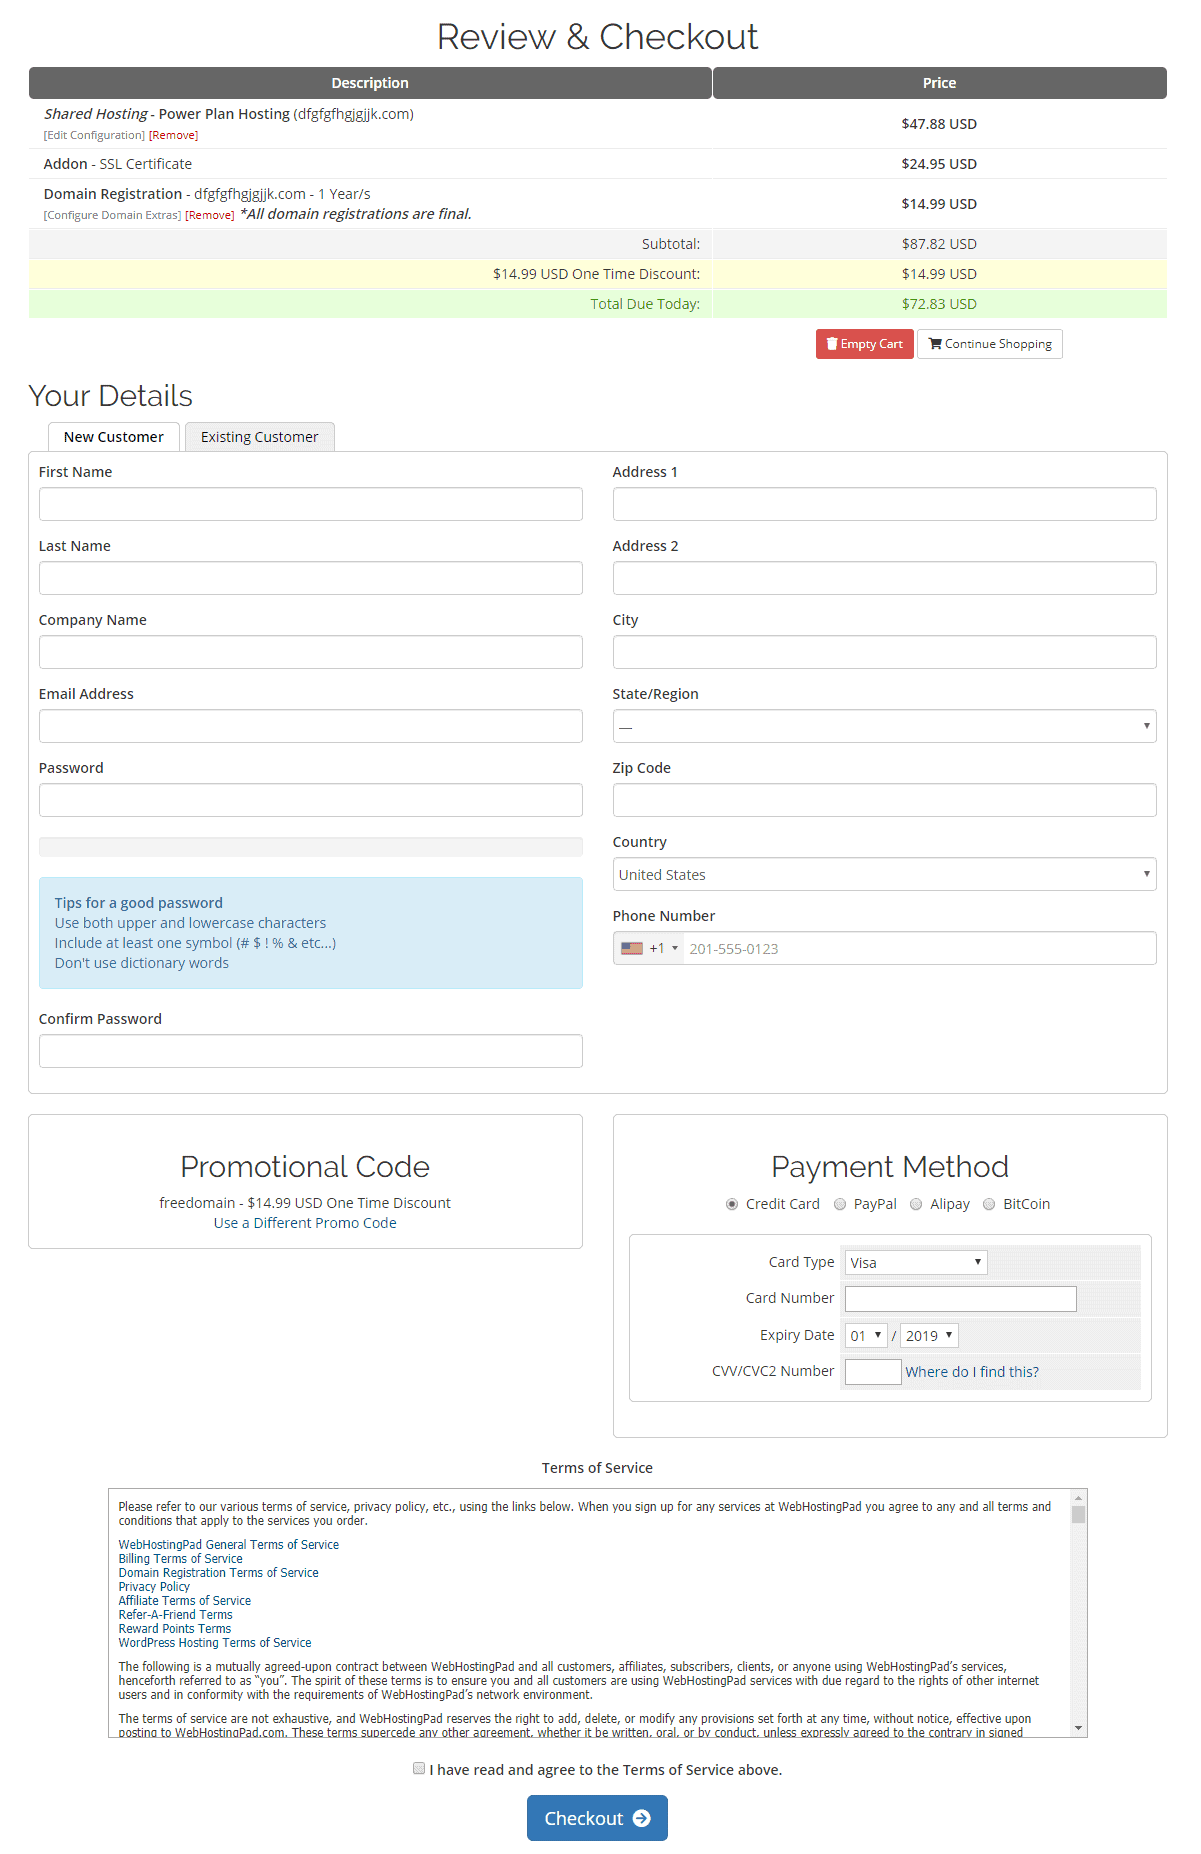1201x1854 pixels.
Task: Select the New Customer tab
Action: click(x=113, y=437)
